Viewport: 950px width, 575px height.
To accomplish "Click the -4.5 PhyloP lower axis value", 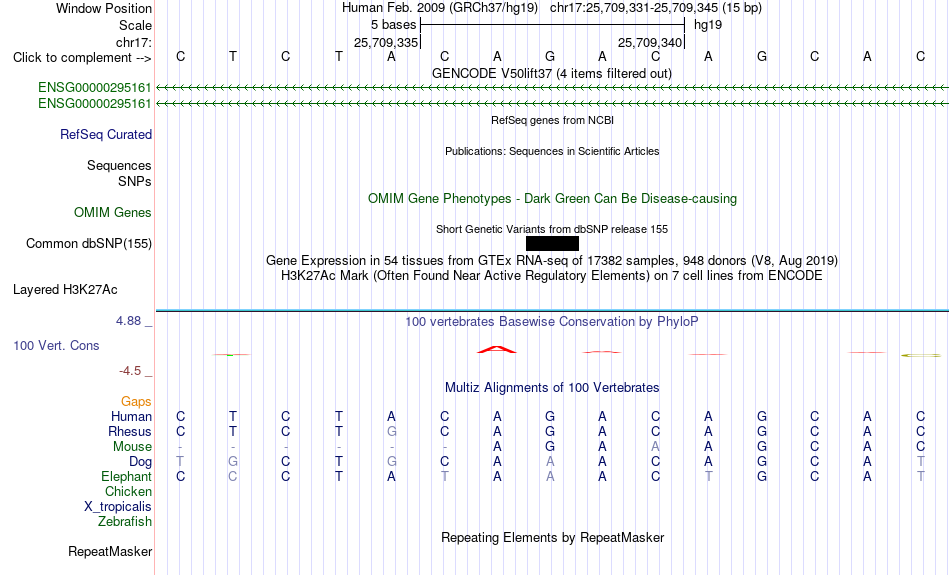I will [130, 370].
